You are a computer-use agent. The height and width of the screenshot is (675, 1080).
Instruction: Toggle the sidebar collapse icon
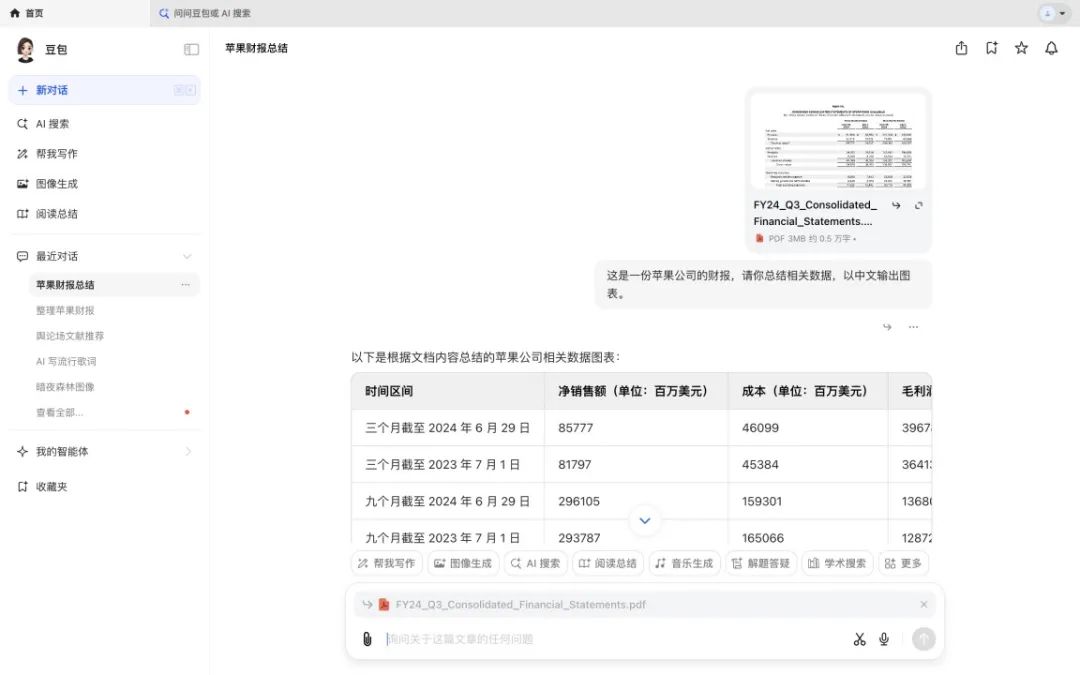click(191, 50)
